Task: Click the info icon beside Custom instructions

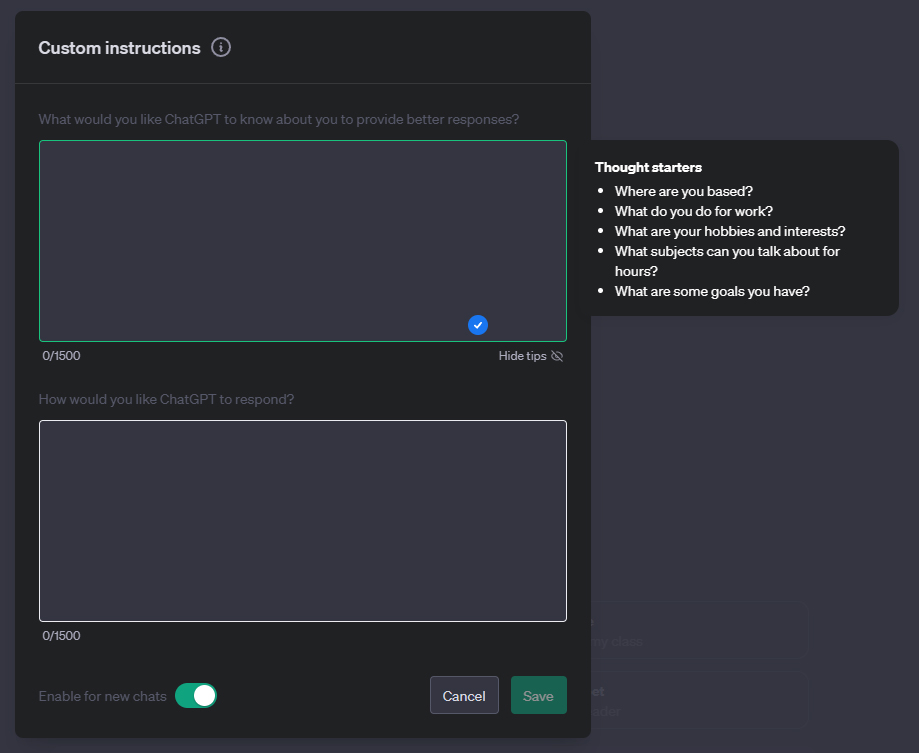Action: pos(221,47)
